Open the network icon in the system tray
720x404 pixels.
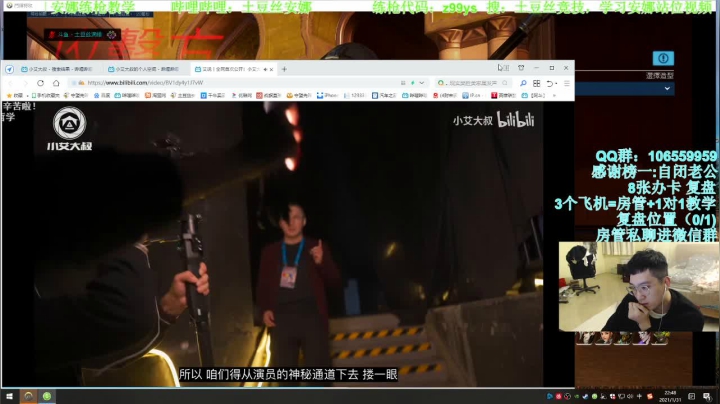[x=621, y=396]
